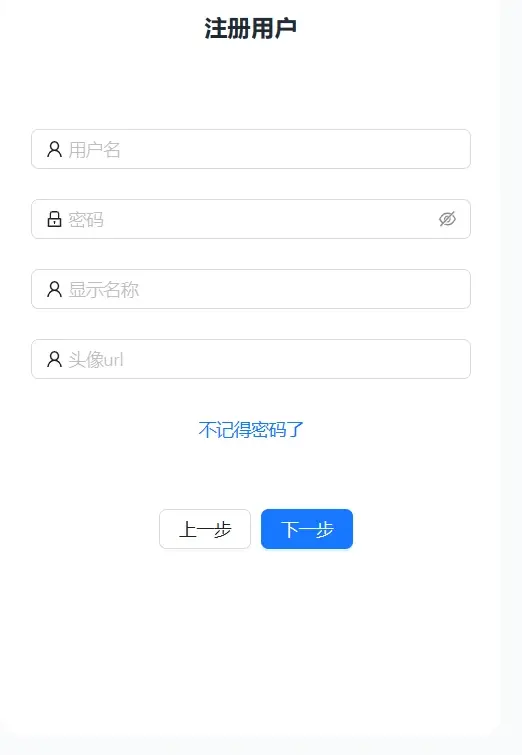This screenshot has width=522, height=755.
Task: Click the person icon beside 显示名称
Action: [x=54, y=289]
